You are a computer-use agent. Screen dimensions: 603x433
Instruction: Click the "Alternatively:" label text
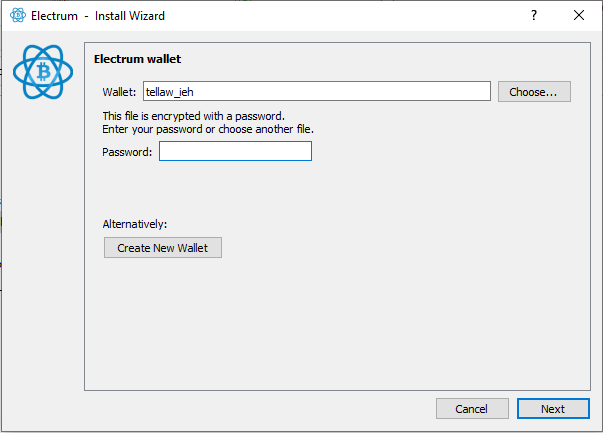pyautogui.click(x=135, y=224)
